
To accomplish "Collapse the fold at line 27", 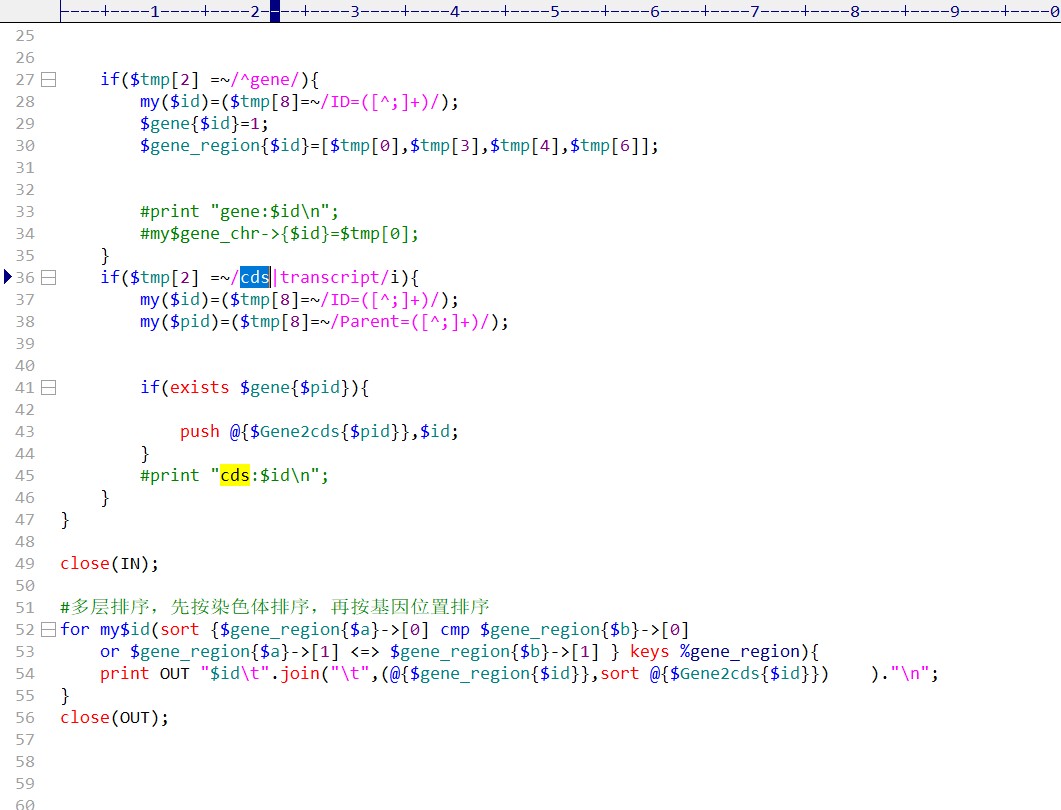I will (48, 79).
